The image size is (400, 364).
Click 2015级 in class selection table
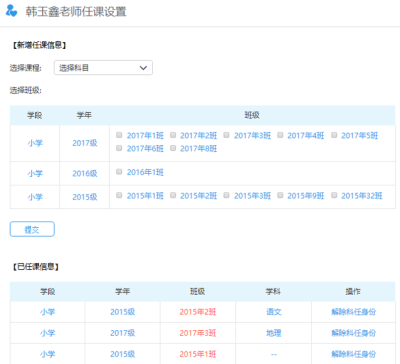coord(85,197)
